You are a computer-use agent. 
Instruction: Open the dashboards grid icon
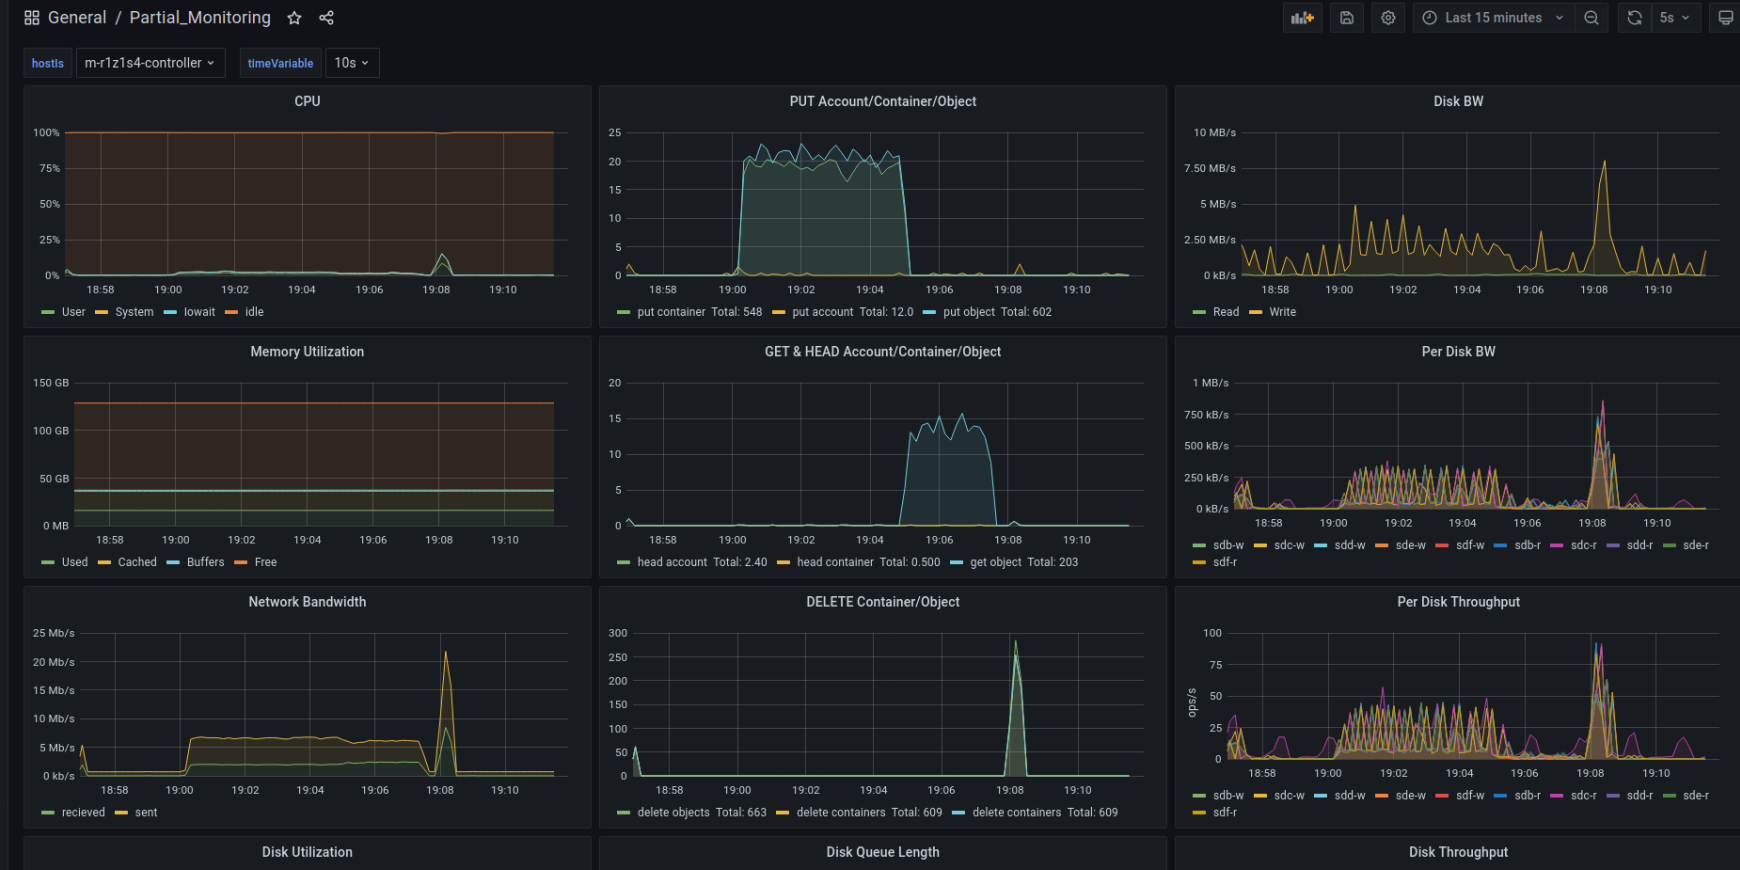[x=32, y=18]
